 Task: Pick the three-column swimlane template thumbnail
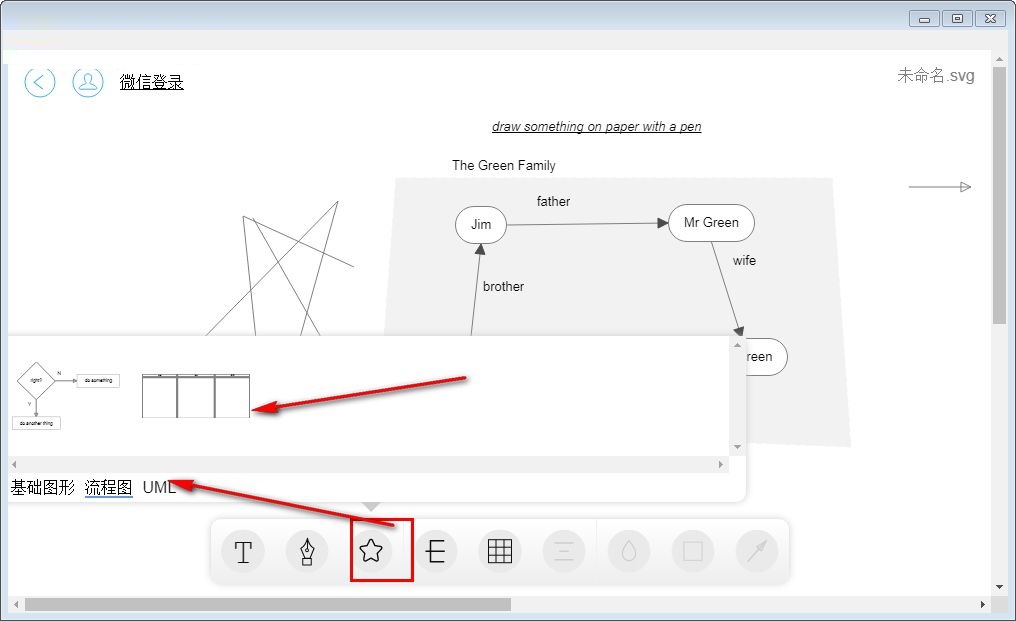click(x=196, y=395)
